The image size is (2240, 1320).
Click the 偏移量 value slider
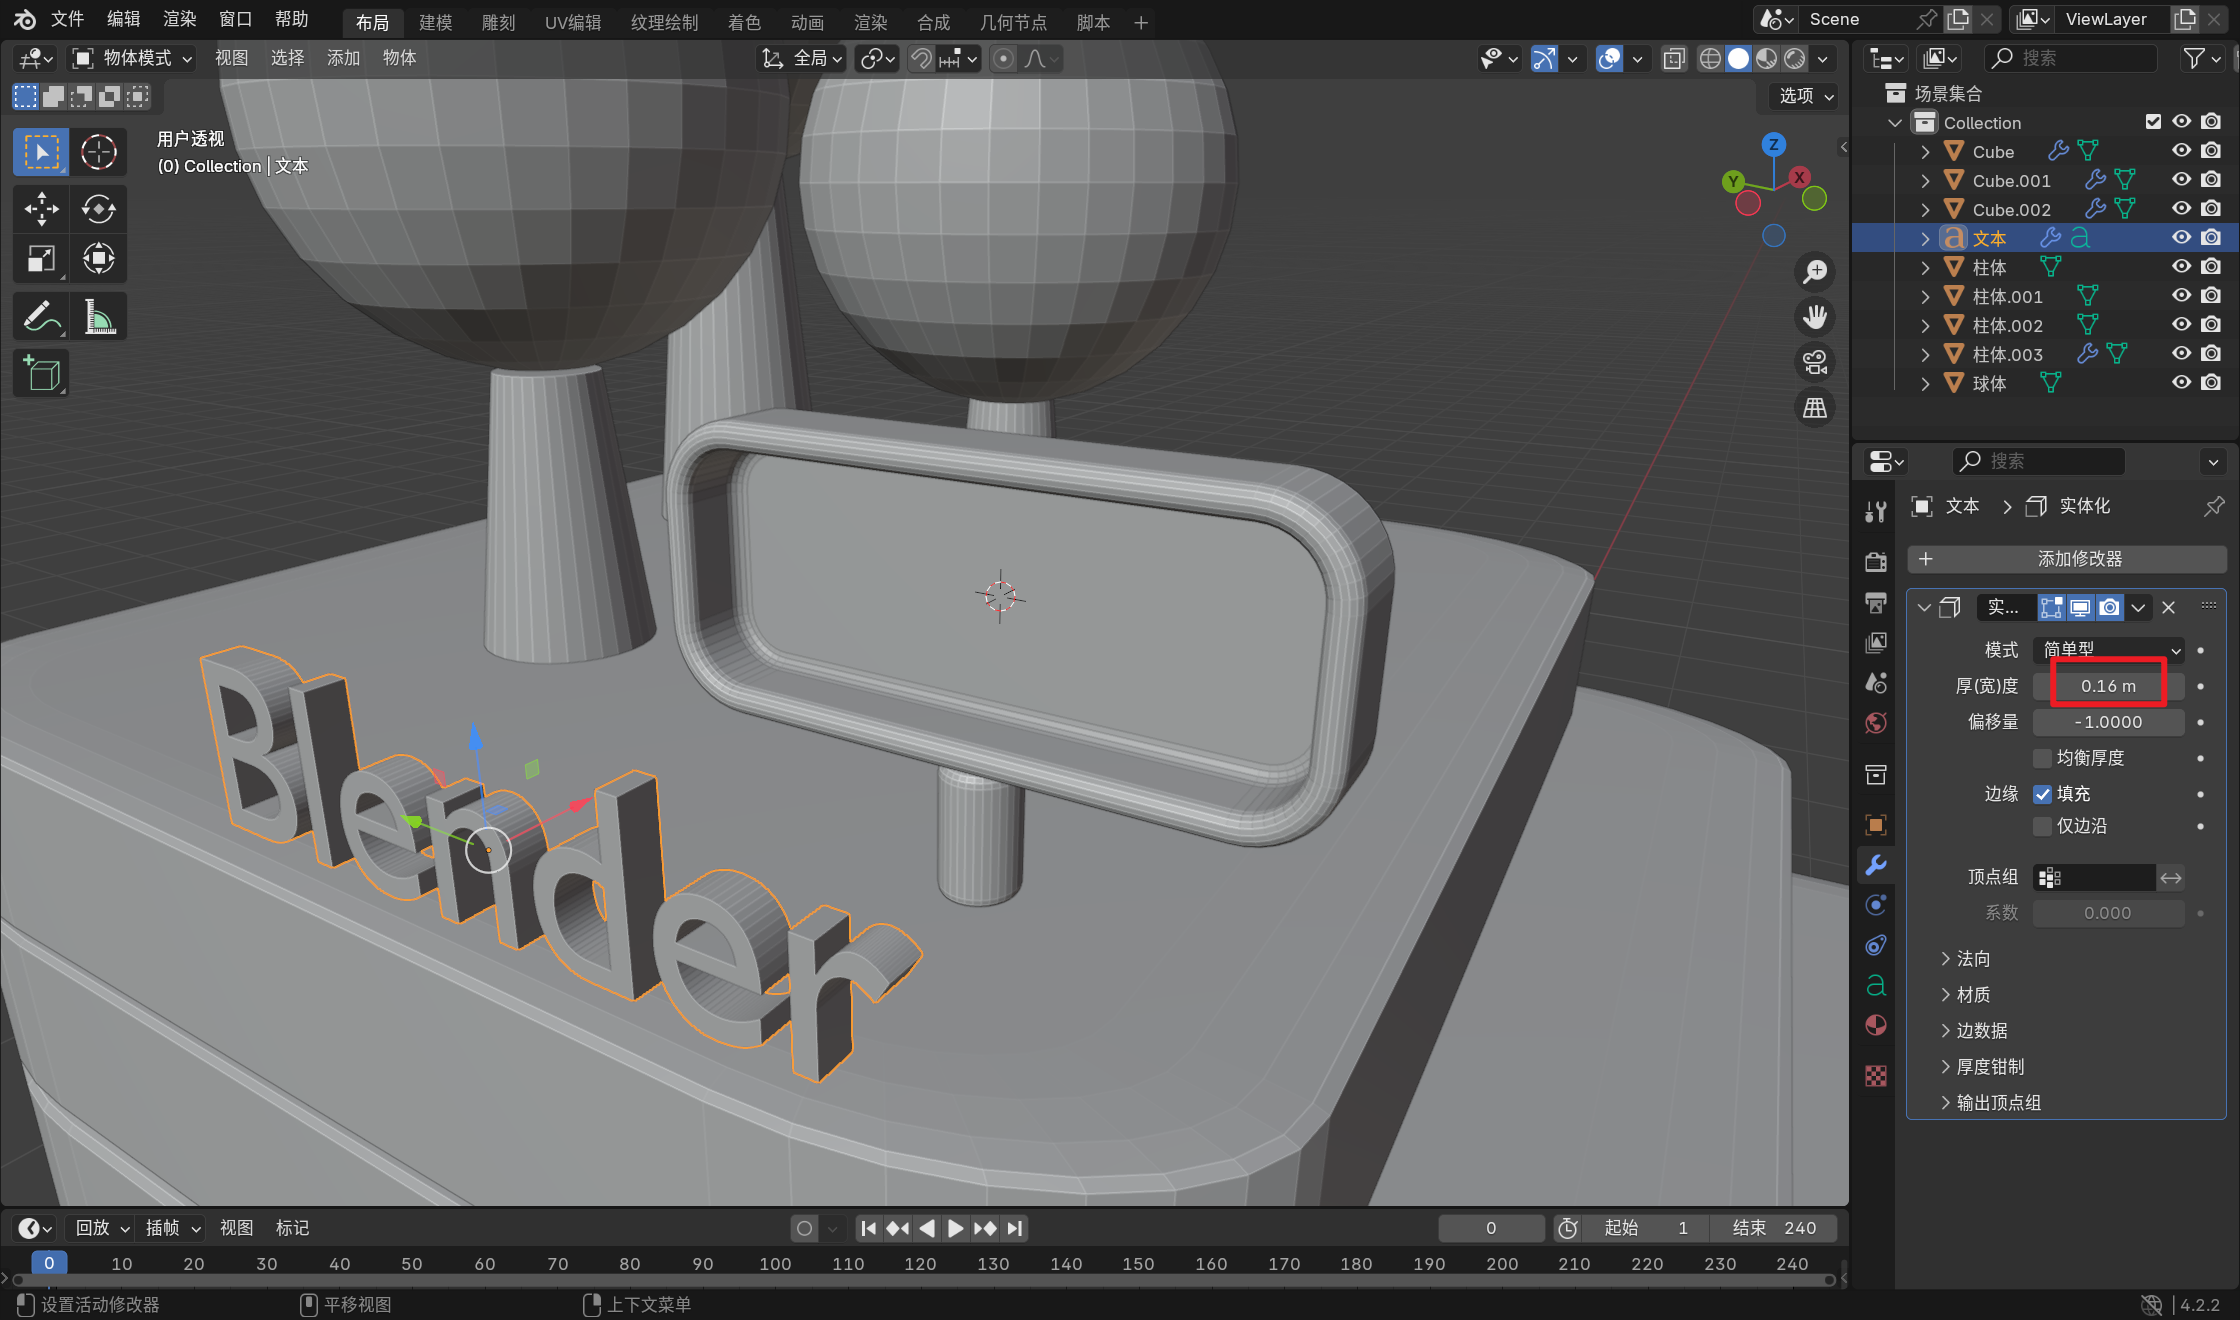tap(2108, 722)
